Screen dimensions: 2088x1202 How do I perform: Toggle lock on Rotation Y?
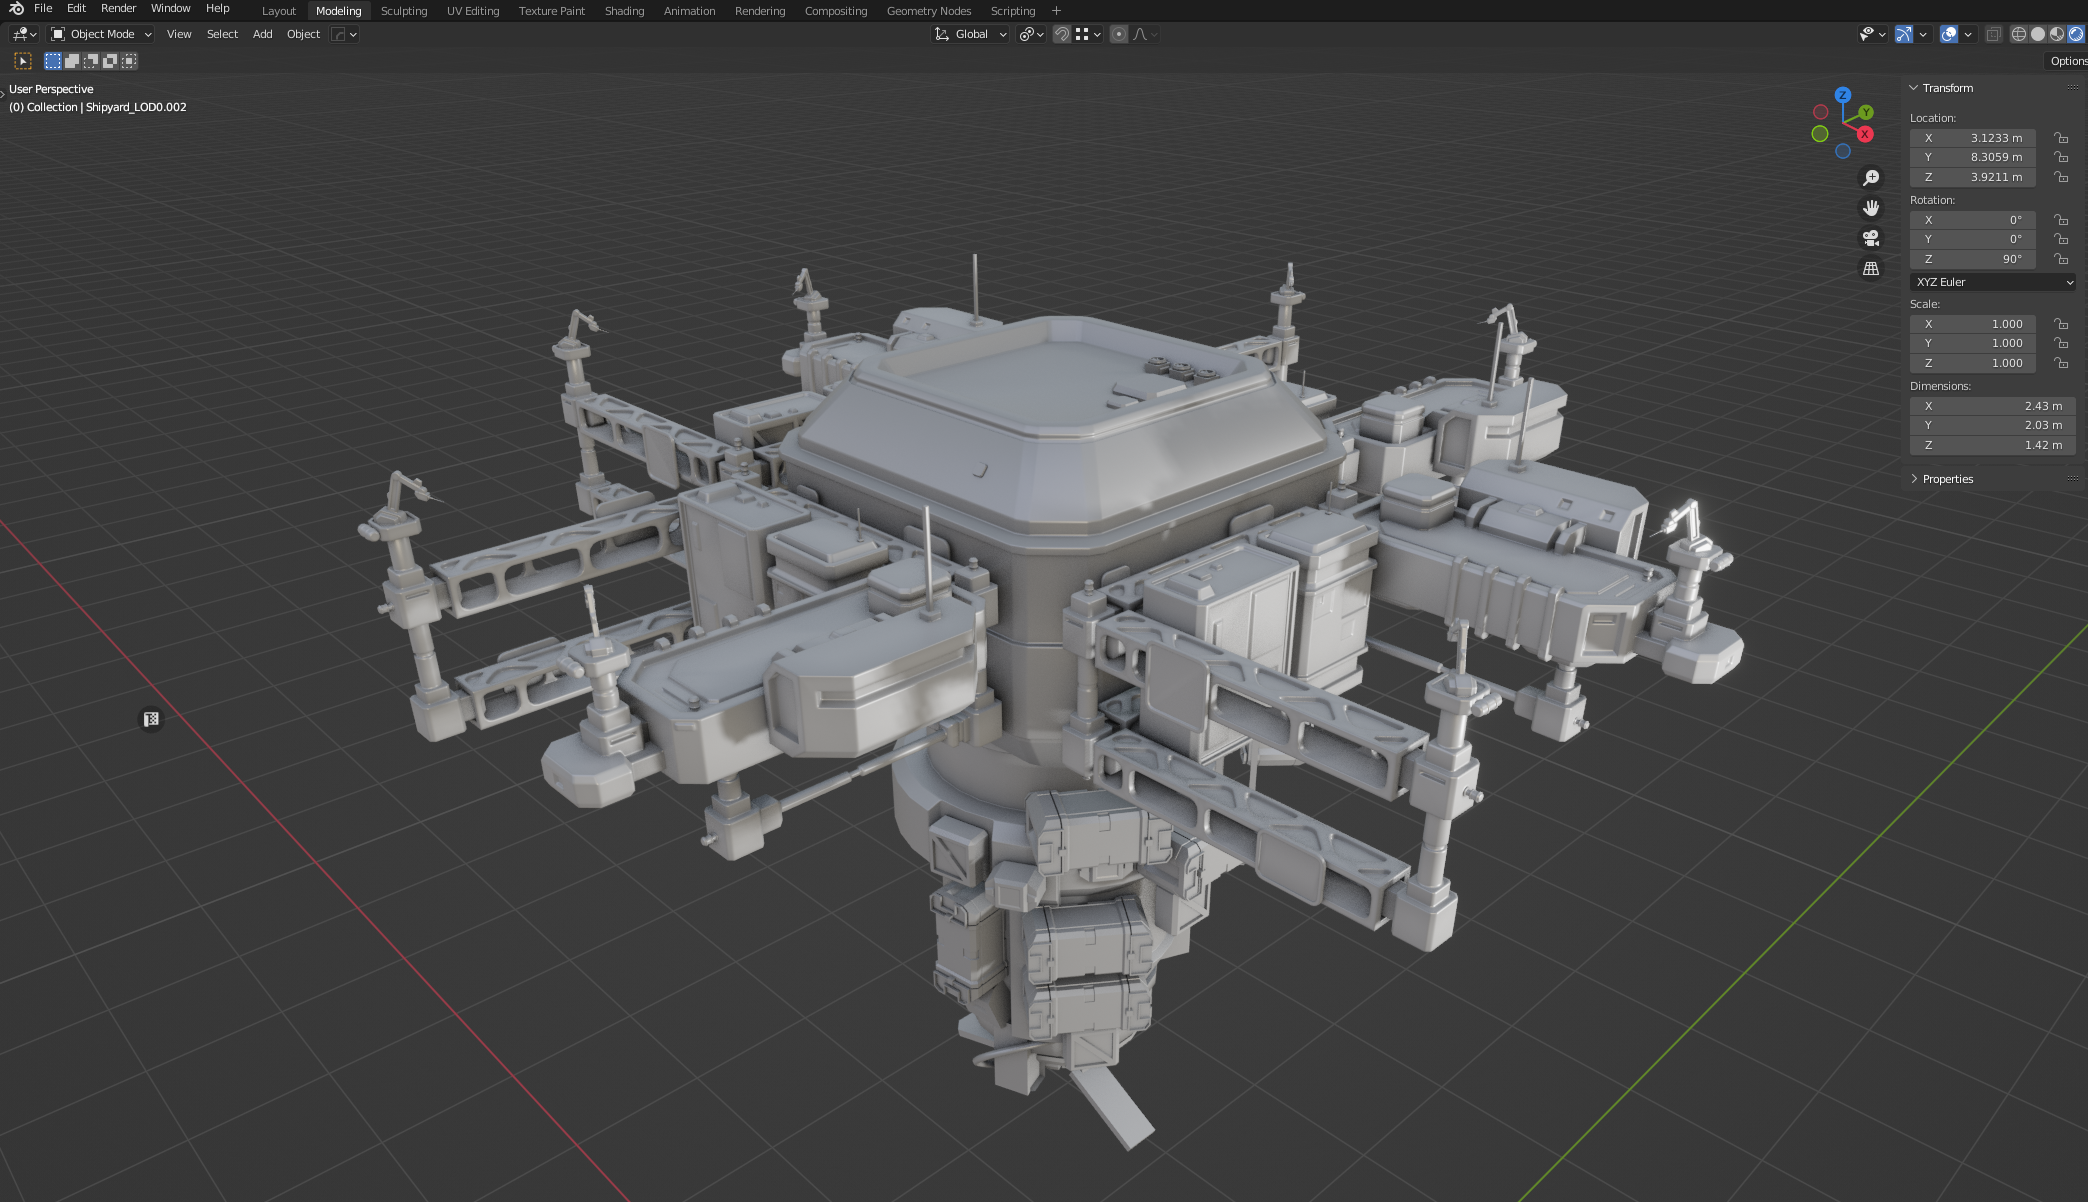point(2061,239)
